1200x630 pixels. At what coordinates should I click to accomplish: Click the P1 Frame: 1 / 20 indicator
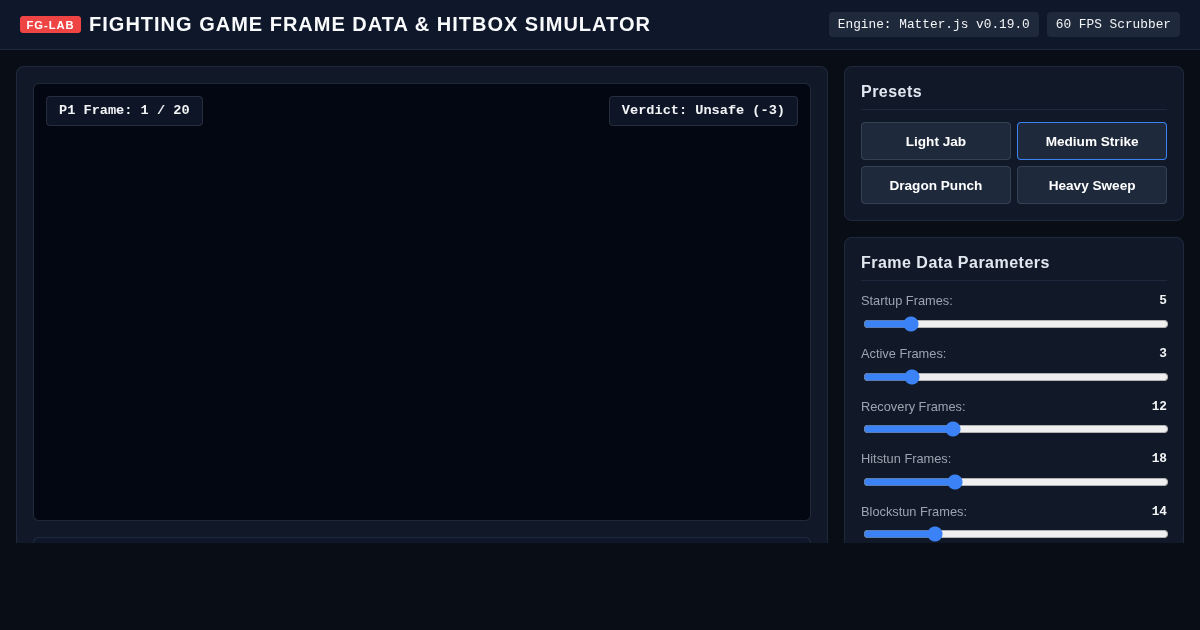click(x=124, y=111)
